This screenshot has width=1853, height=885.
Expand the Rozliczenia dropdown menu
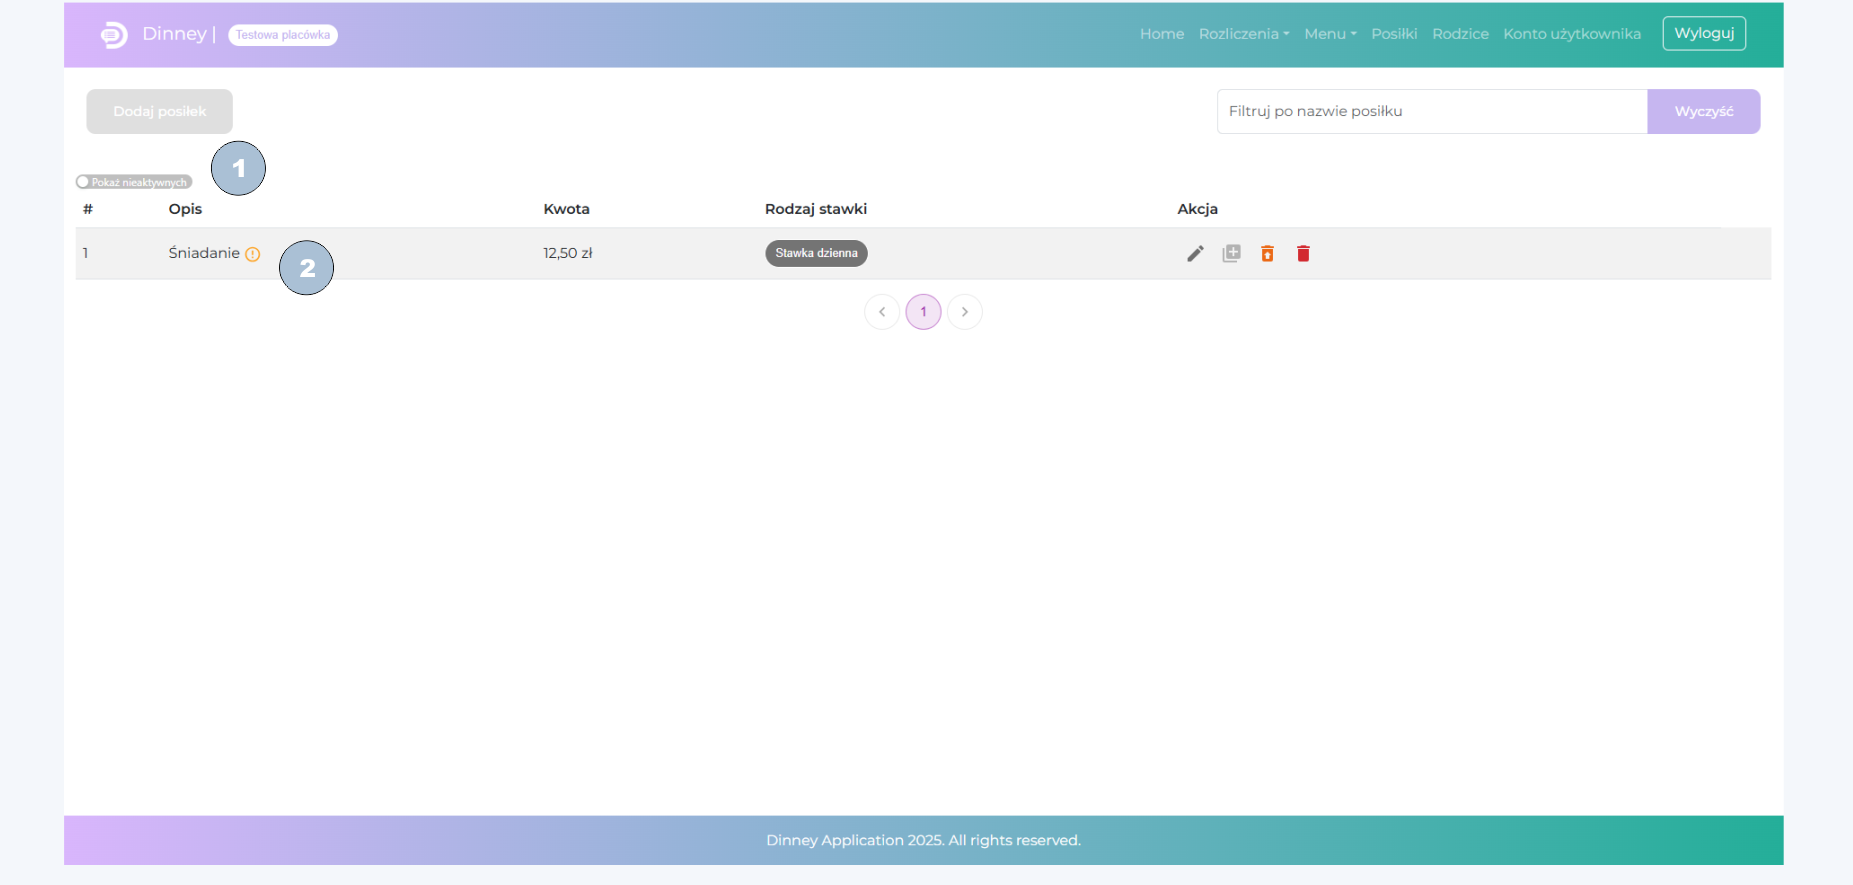[1243, 34]
